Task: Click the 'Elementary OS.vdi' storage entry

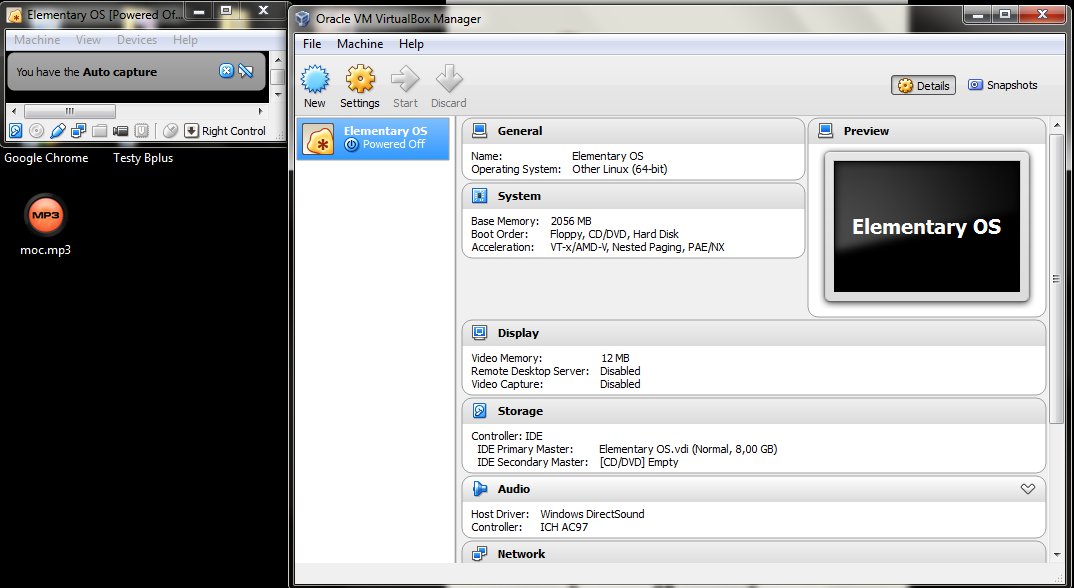Action: pyautogui.click(x=688, y=450)
